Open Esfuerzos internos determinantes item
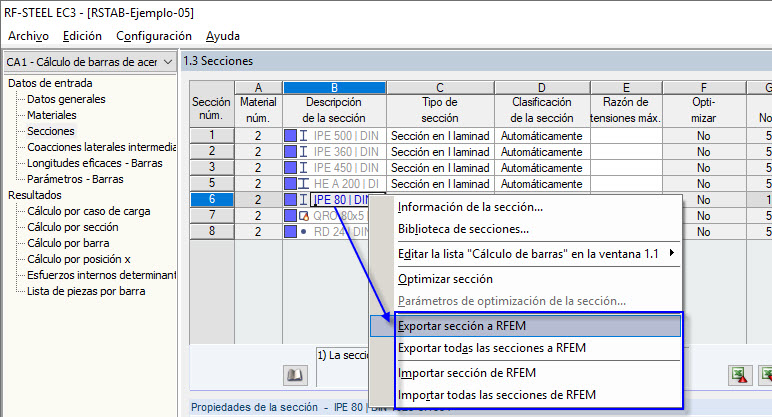 tap(101, 275)
